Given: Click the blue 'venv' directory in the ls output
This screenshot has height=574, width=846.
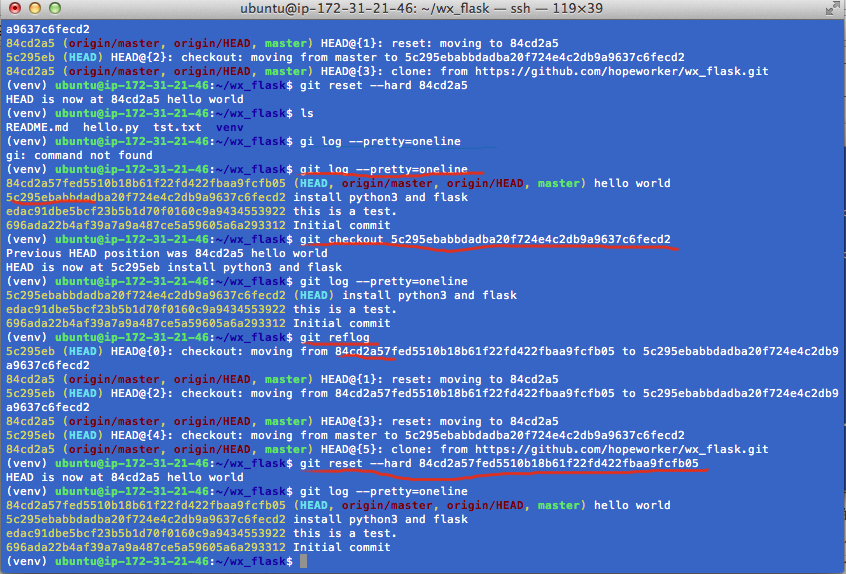Looking at the screenshot, I should 229,127.
